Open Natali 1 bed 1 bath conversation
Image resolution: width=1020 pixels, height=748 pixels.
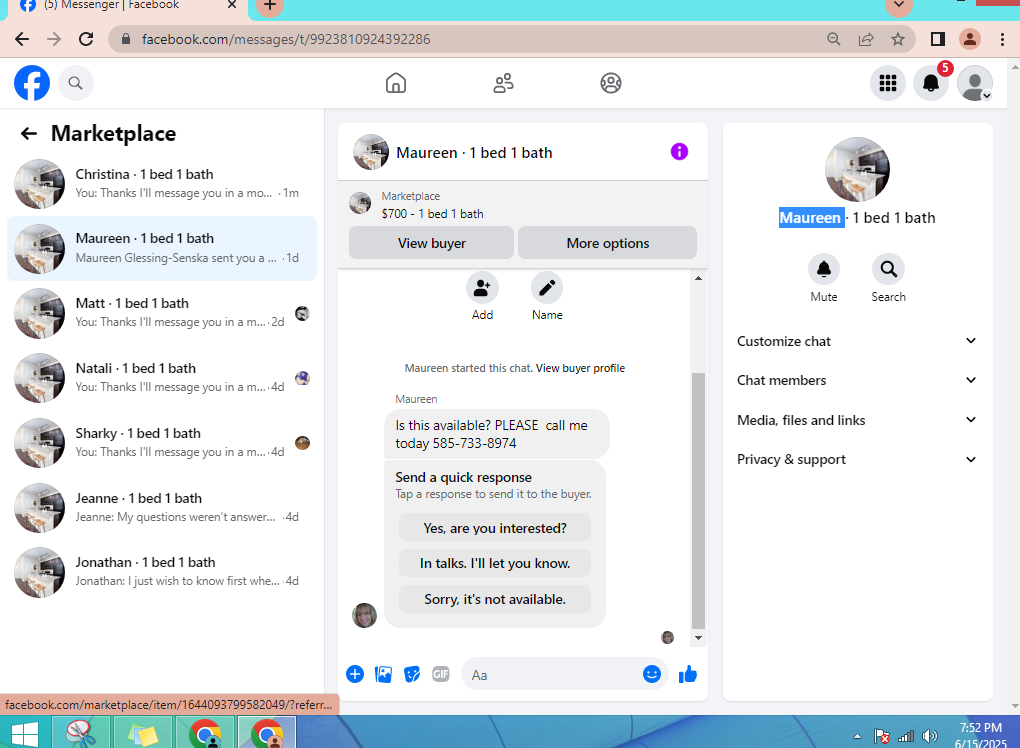162,378
